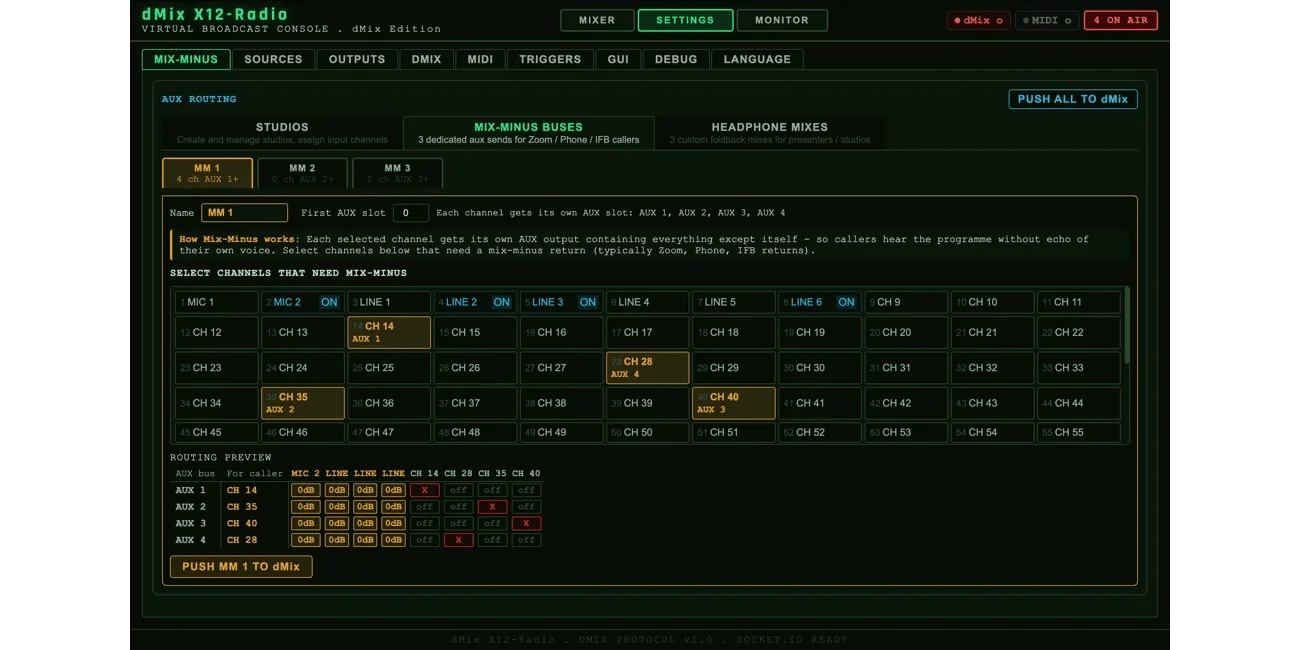This screenshot has width=1300, height=650.
Task: Click PUSH MM 1 TO dMix button
Action: (x=241, y=566)
